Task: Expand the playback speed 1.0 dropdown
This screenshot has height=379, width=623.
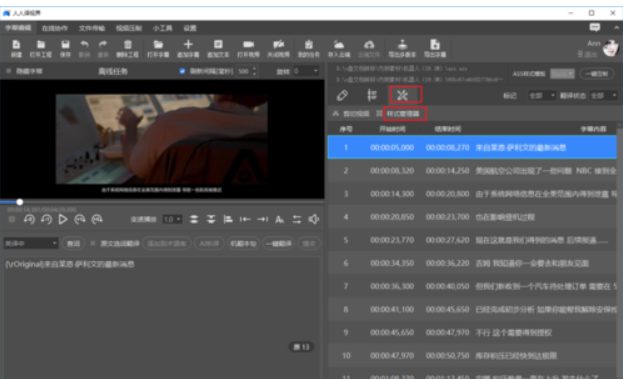Action: pos(172,219)
